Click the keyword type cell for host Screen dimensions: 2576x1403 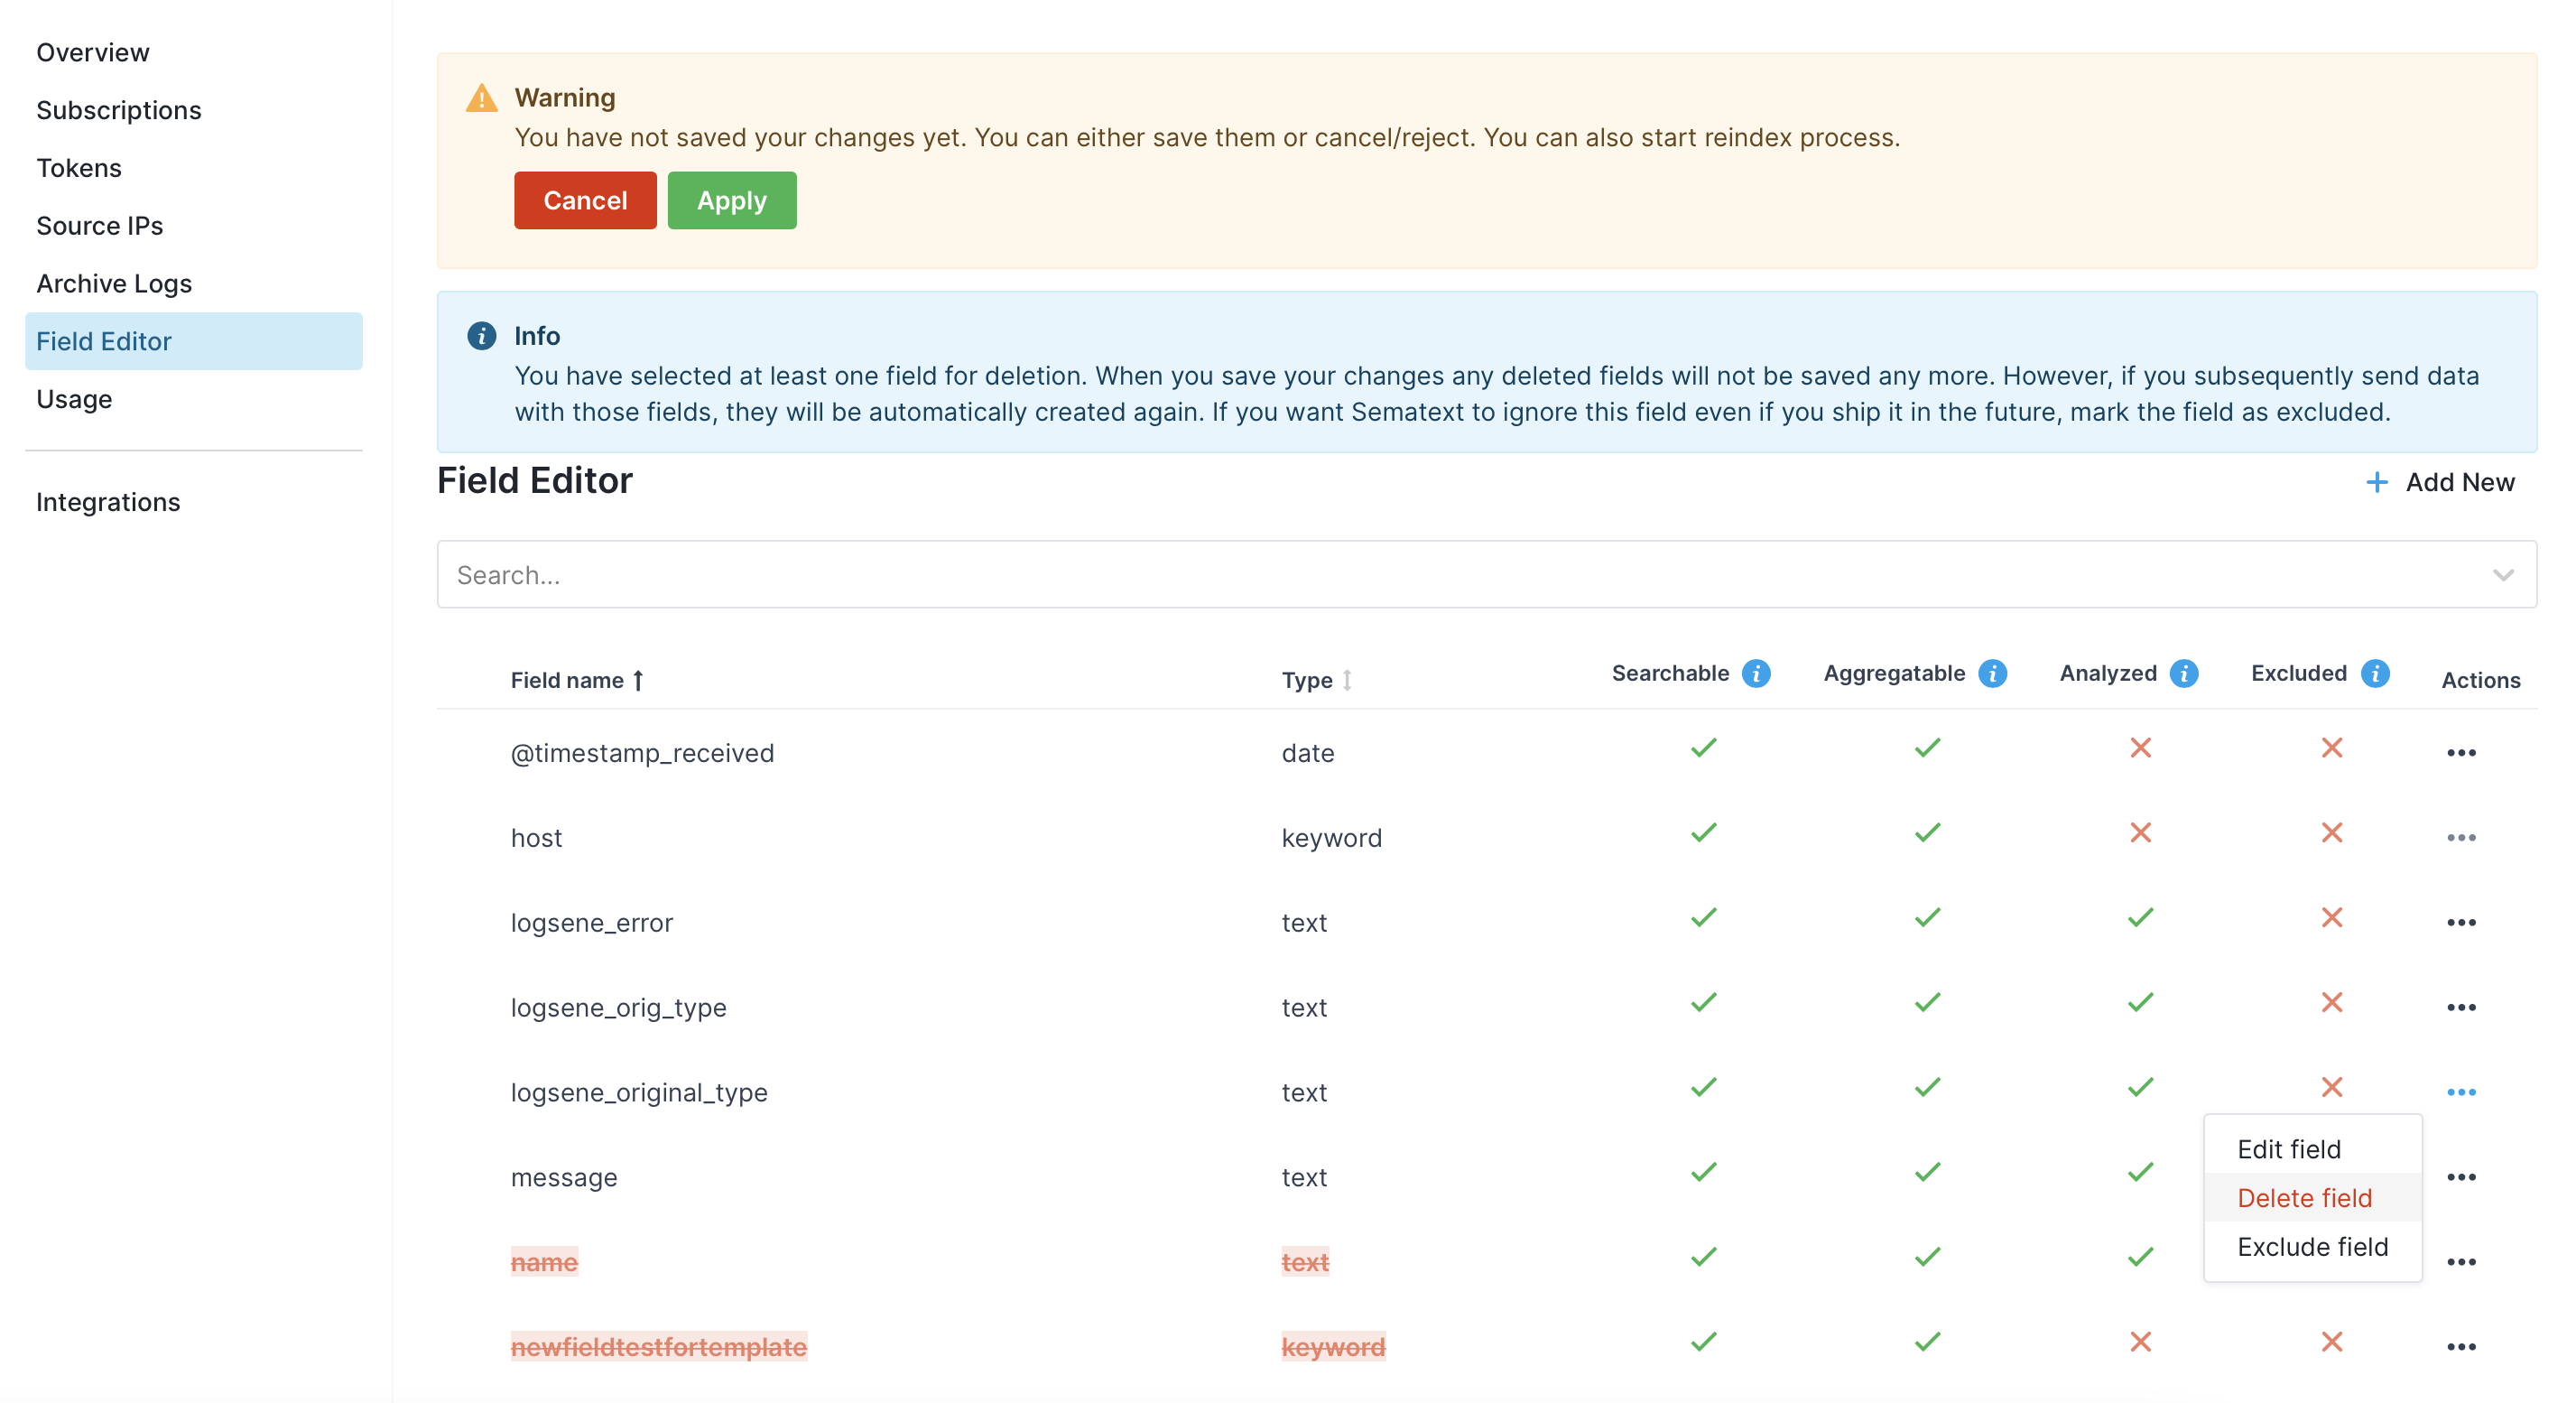click(x=1332, y=838)
